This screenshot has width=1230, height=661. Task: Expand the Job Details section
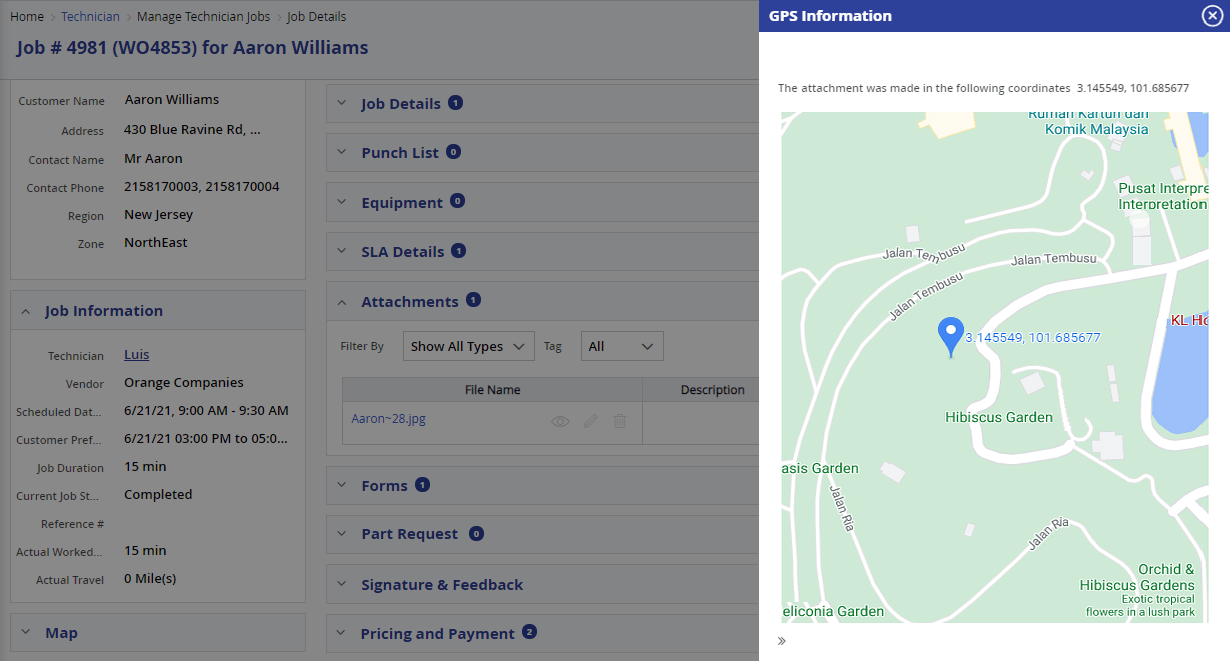[x=400, y=103]
